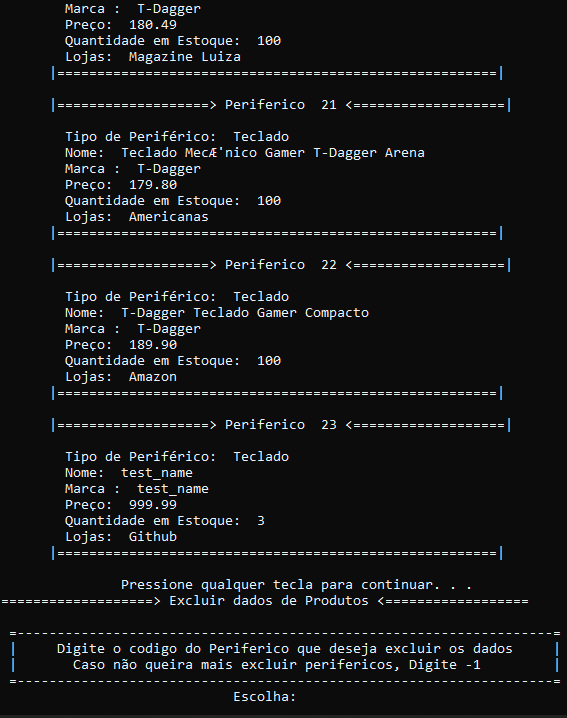567x718 pixels.
Task: Click the Periferico 21 header
Action: 281,105
